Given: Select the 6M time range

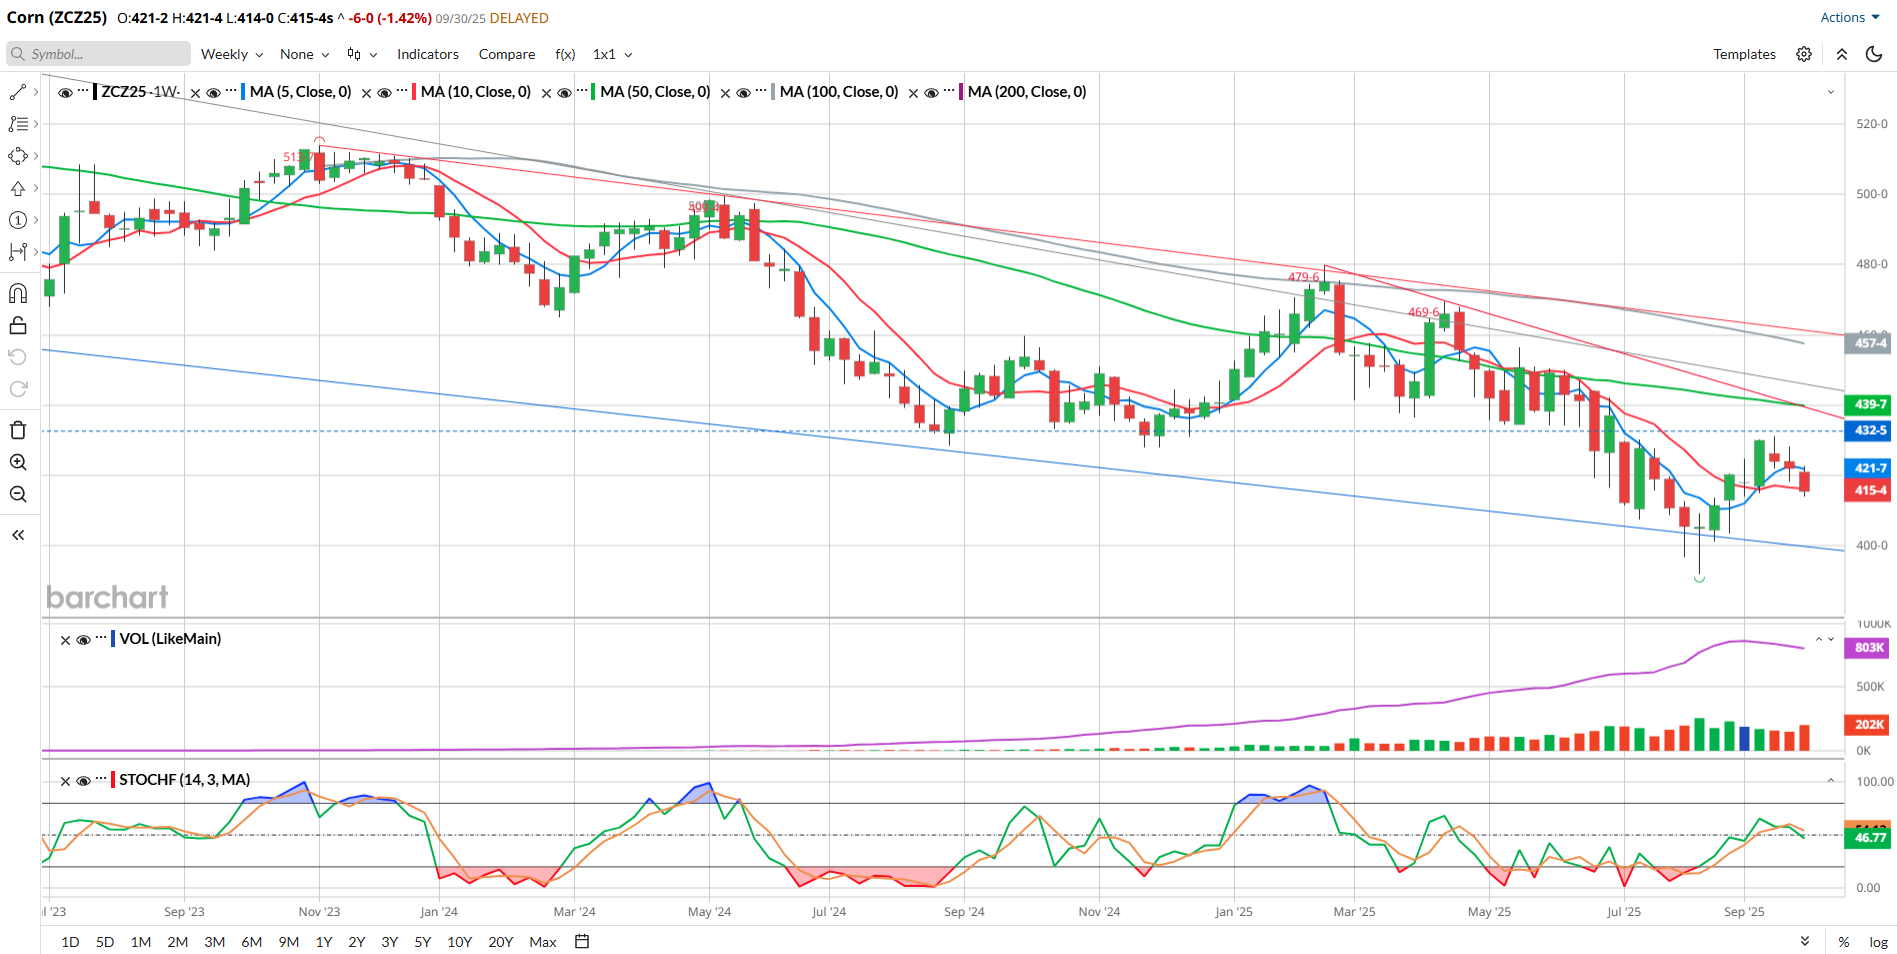Looking at the screenshot, I should click(x=251, y=942).
